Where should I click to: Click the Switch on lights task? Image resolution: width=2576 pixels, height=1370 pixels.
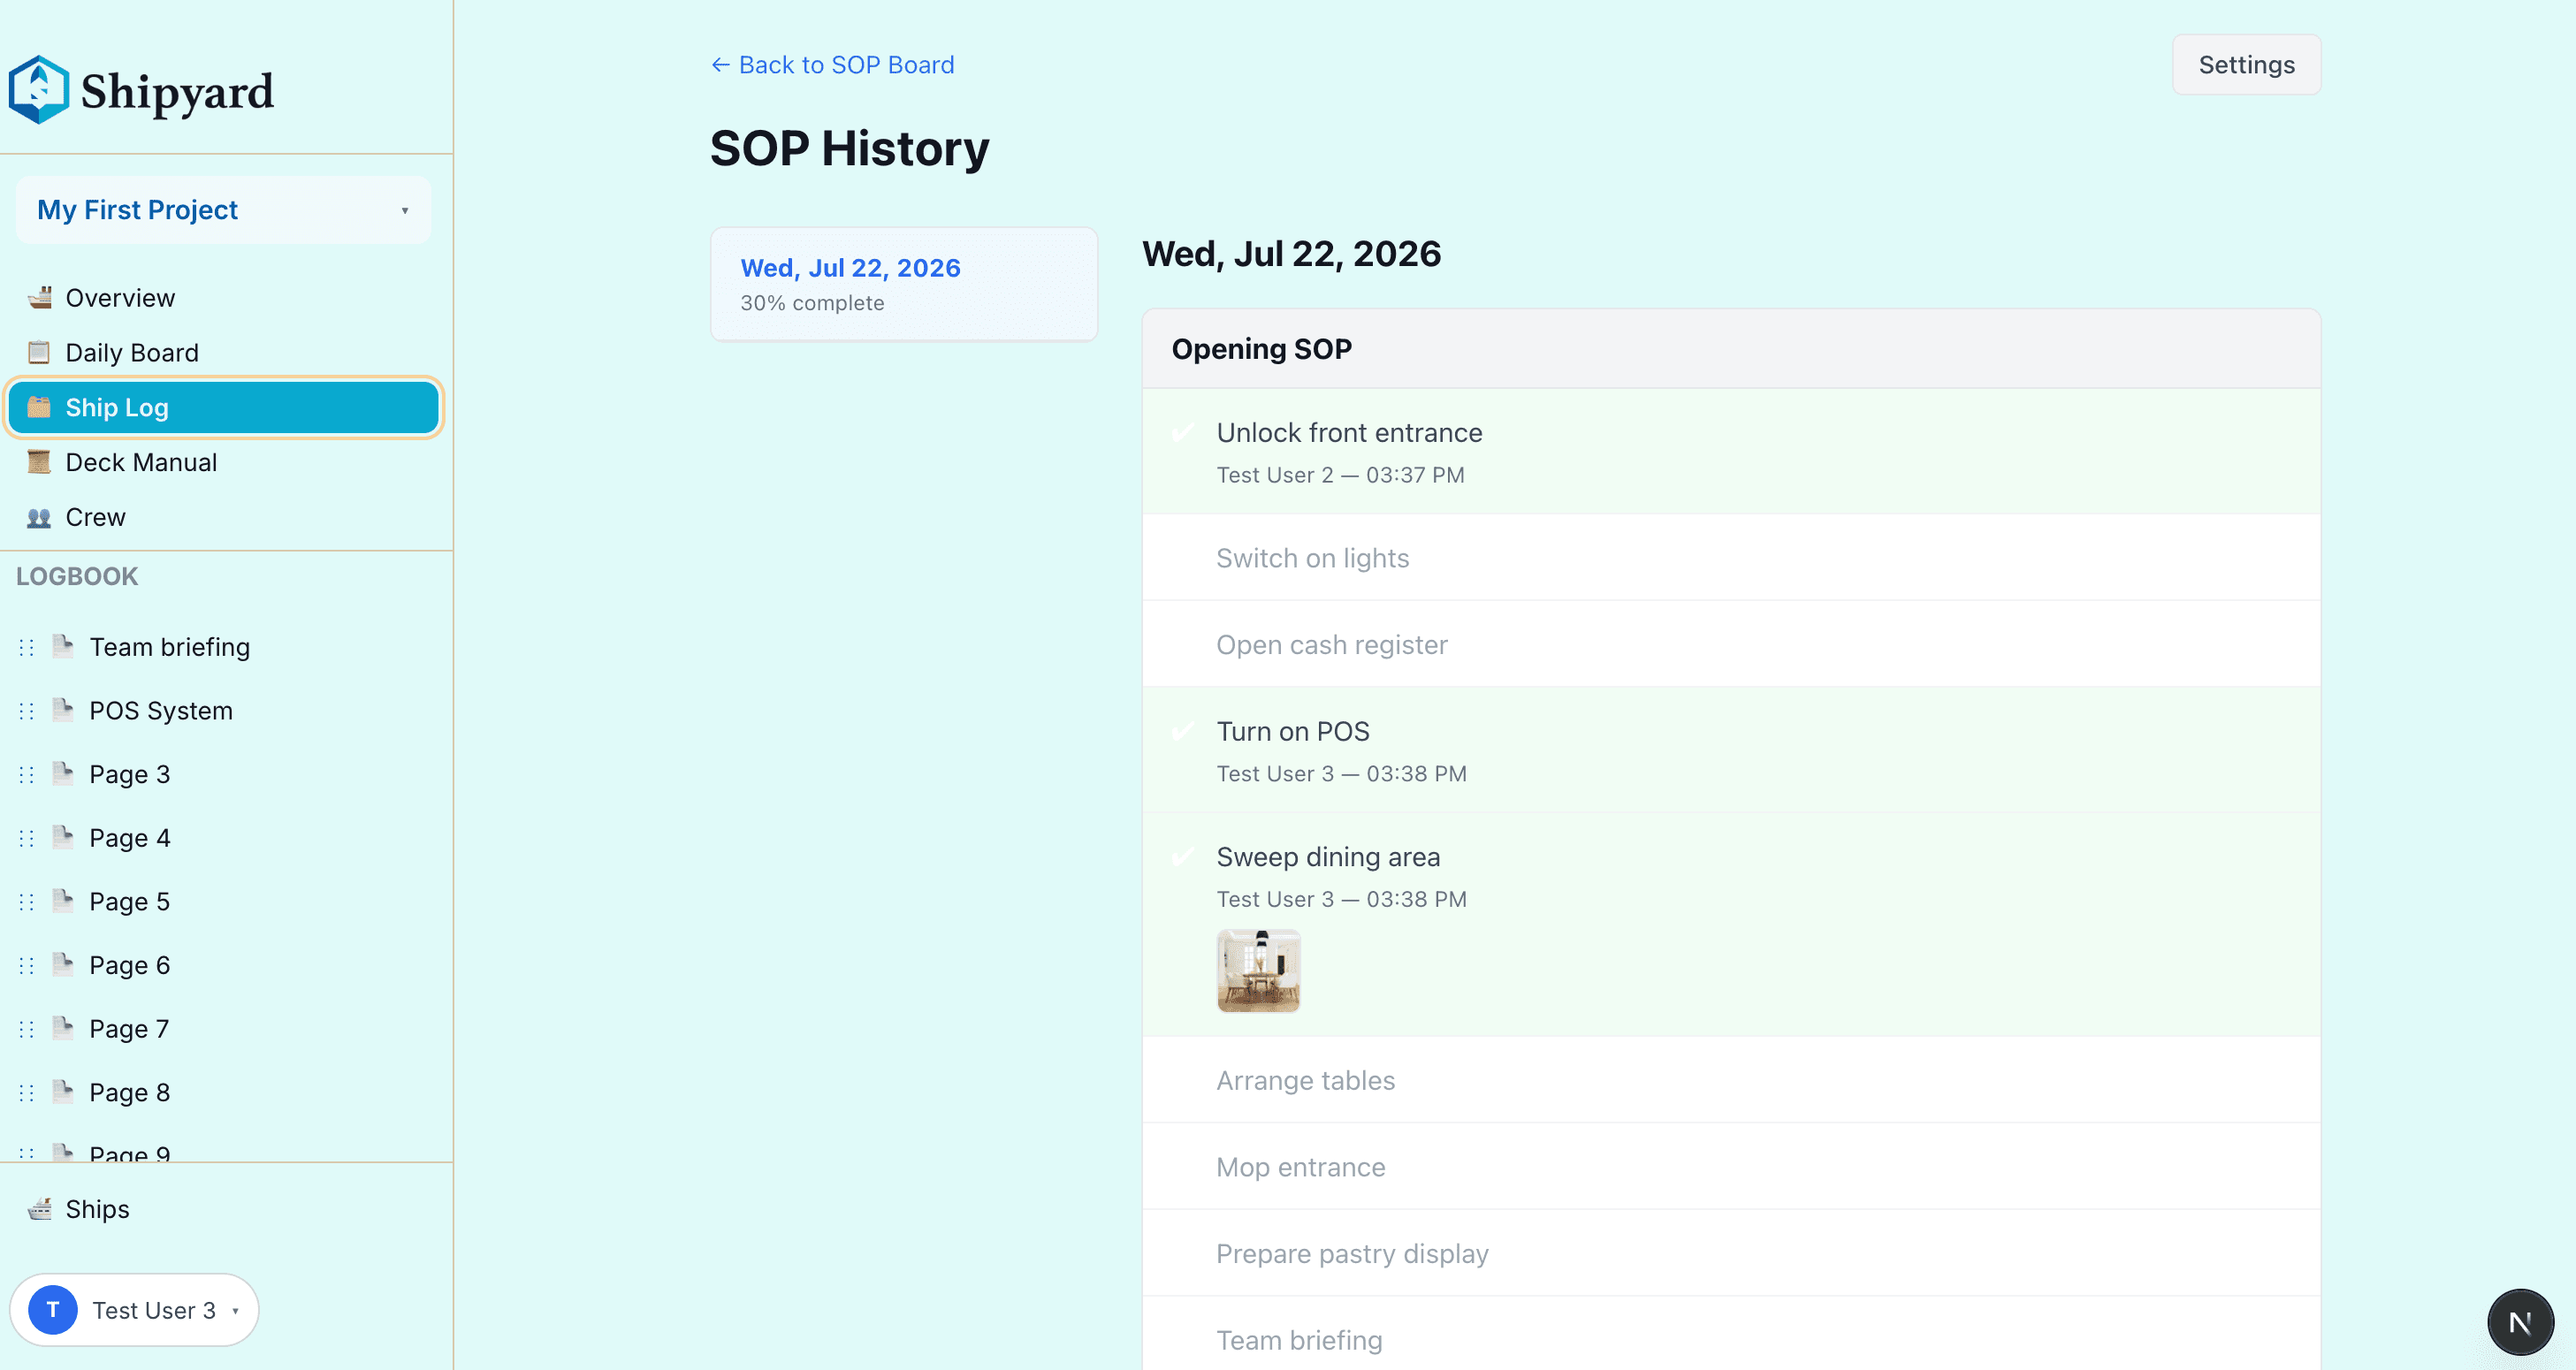coord(1731,558)
